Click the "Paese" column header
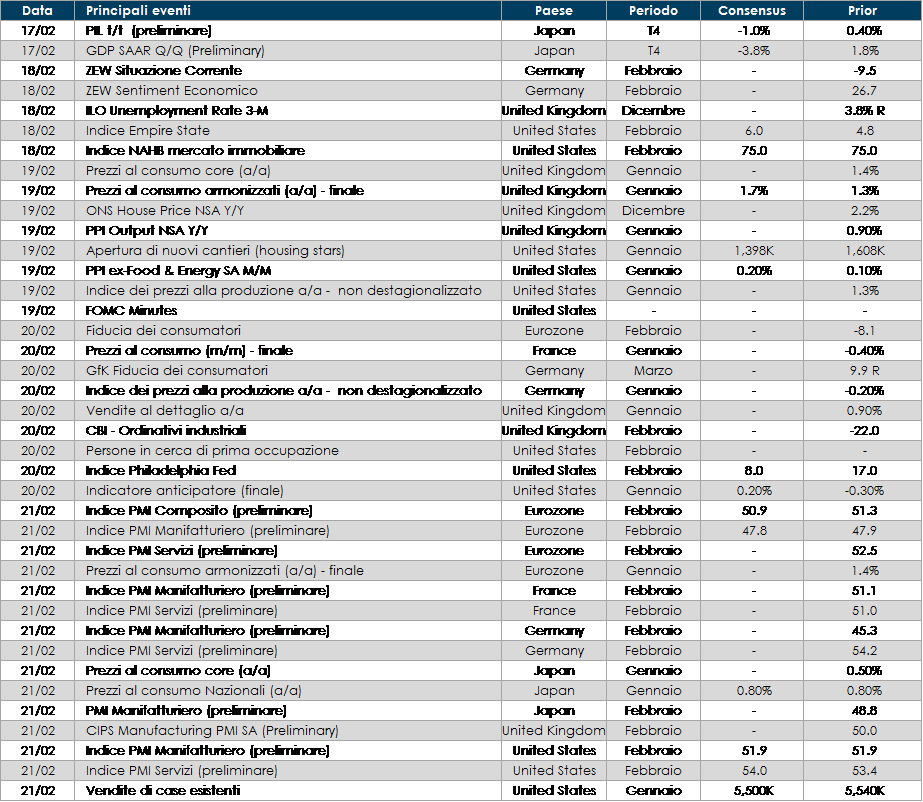The image size is (923, 802). [554, 11]
